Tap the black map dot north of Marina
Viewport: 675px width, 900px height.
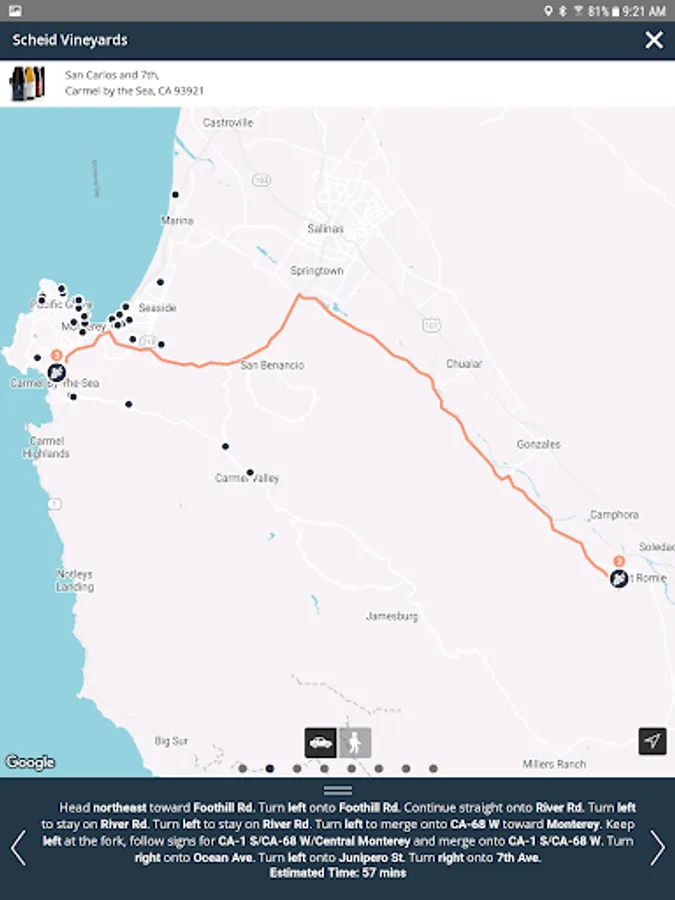pos(175,195)
